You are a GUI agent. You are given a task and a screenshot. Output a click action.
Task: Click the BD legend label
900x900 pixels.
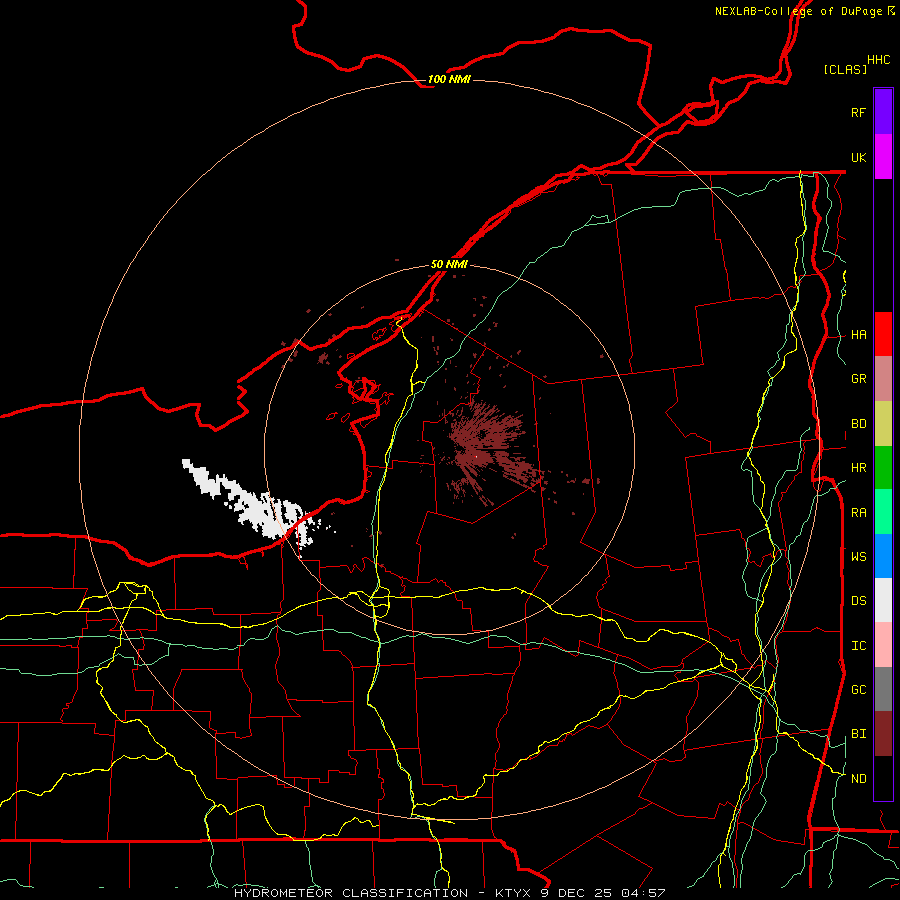tap(858, 424)
